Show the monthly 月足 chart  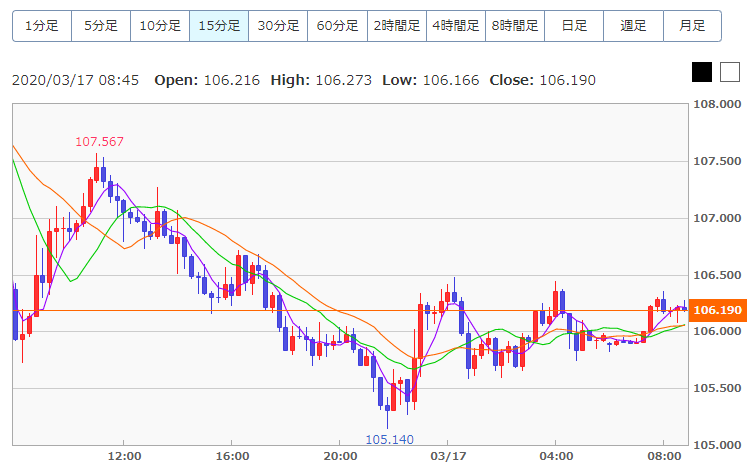[x=692, y=26]
